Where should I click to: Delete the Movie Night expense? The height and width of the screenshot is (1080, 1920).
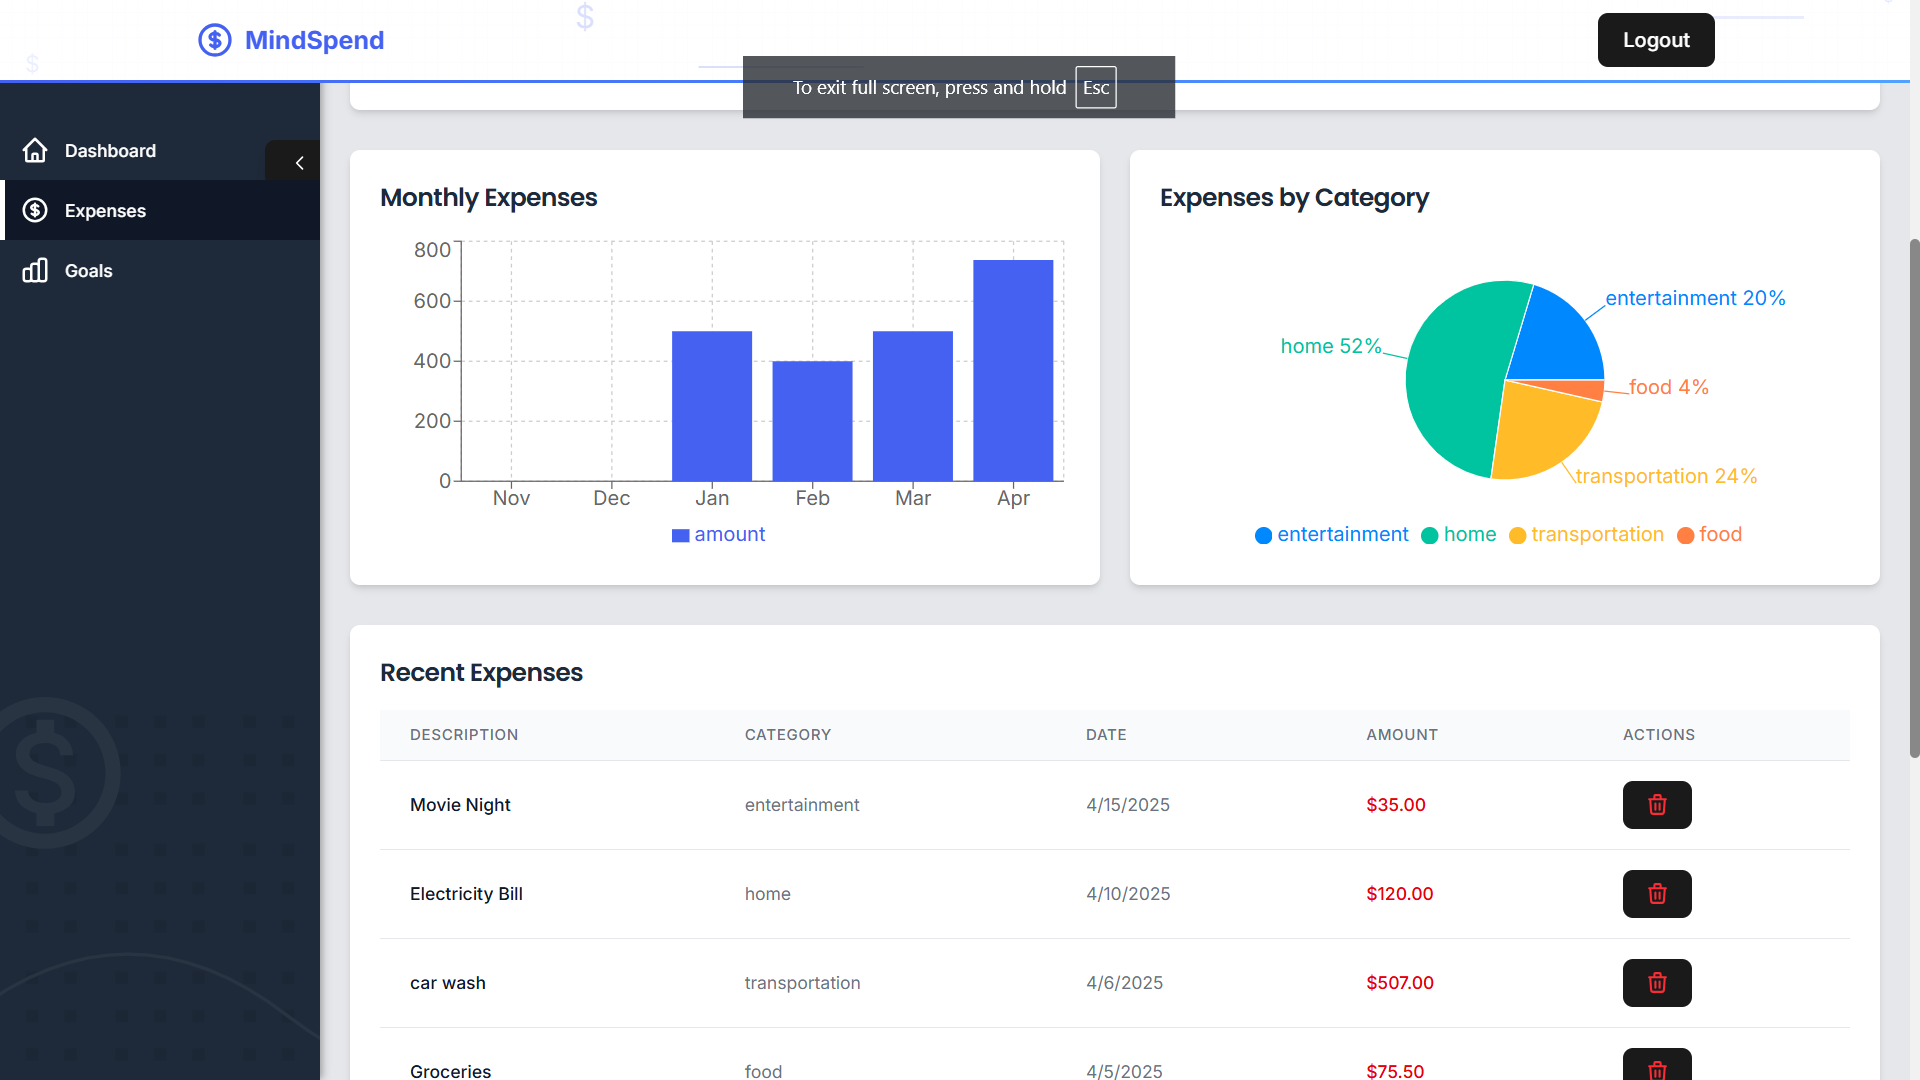click(x=1656, y=805)
